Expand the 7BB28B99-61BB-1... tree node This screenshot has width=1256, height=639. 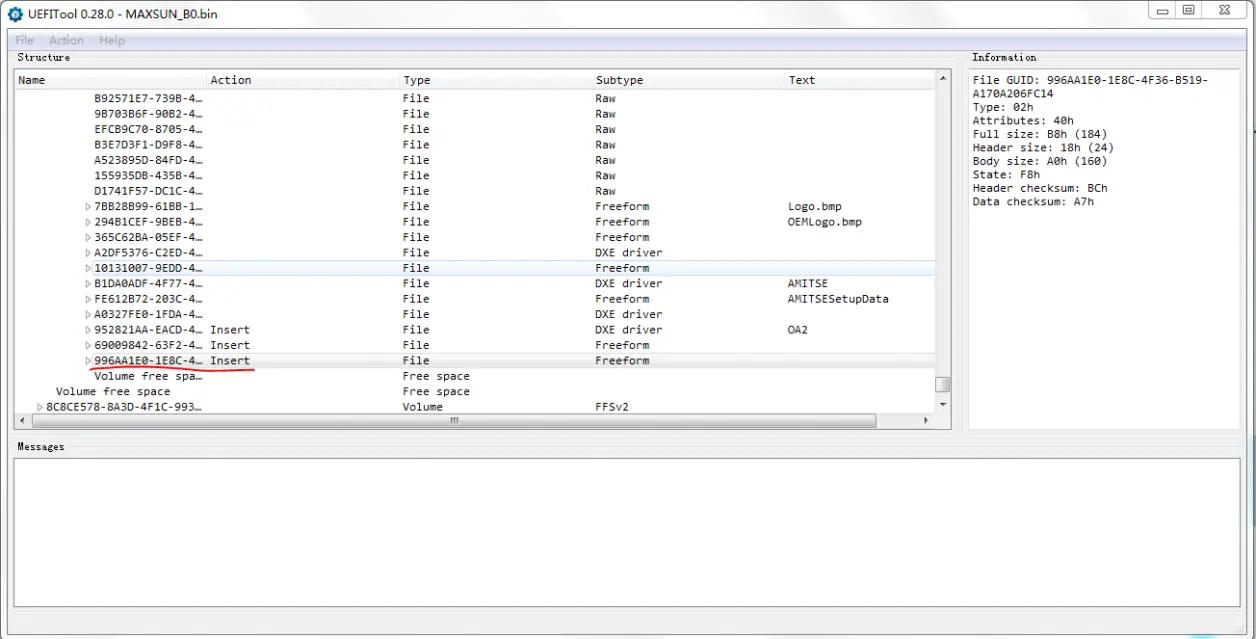88,207
